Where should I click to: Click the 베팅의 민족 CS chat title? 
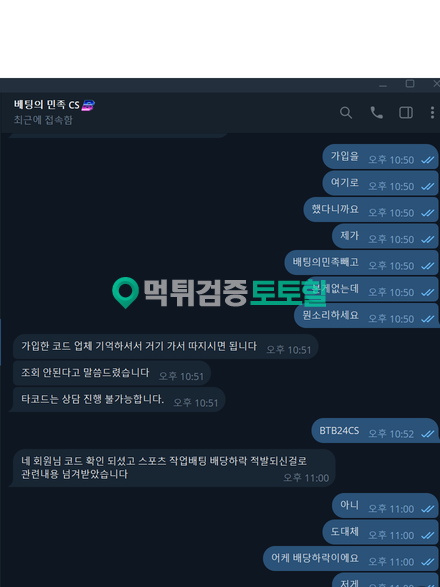click(46, 105)
